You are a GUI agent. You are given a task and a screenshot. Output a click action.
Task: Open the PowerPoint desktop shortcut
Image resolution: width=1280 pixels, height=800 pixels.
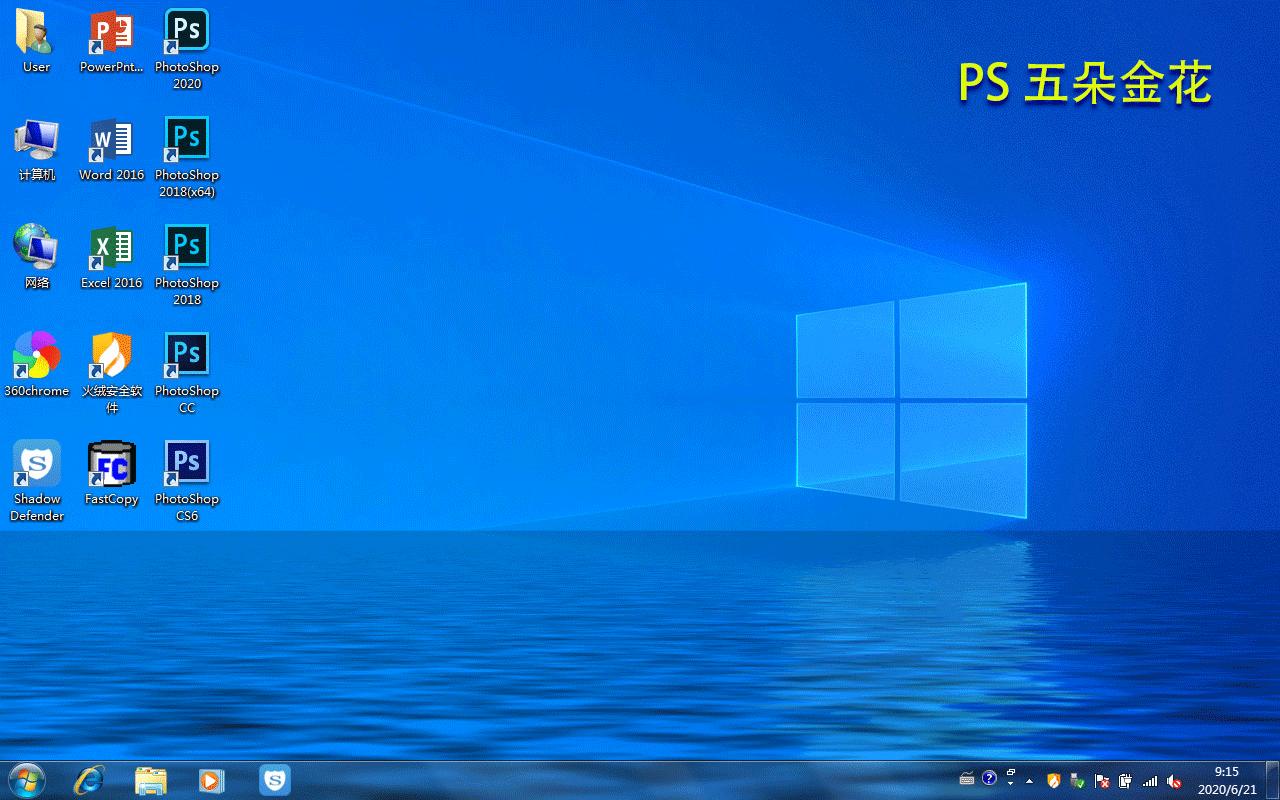coord(111,30)
